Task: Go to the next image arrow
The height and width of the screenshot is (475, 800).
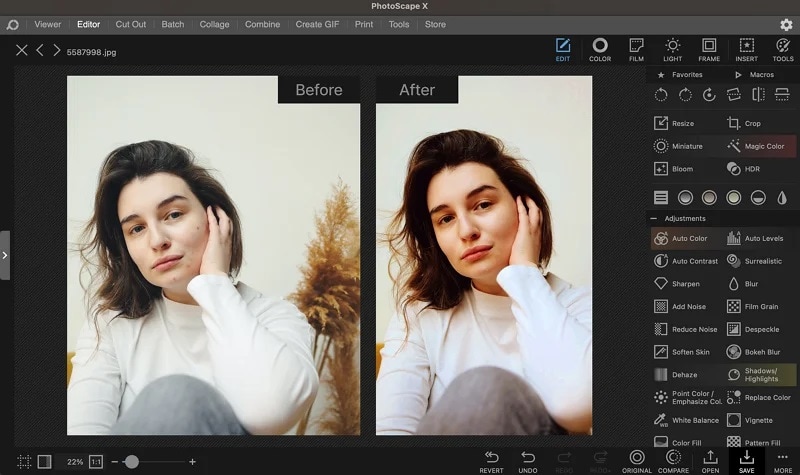Action: click(57, 51)
